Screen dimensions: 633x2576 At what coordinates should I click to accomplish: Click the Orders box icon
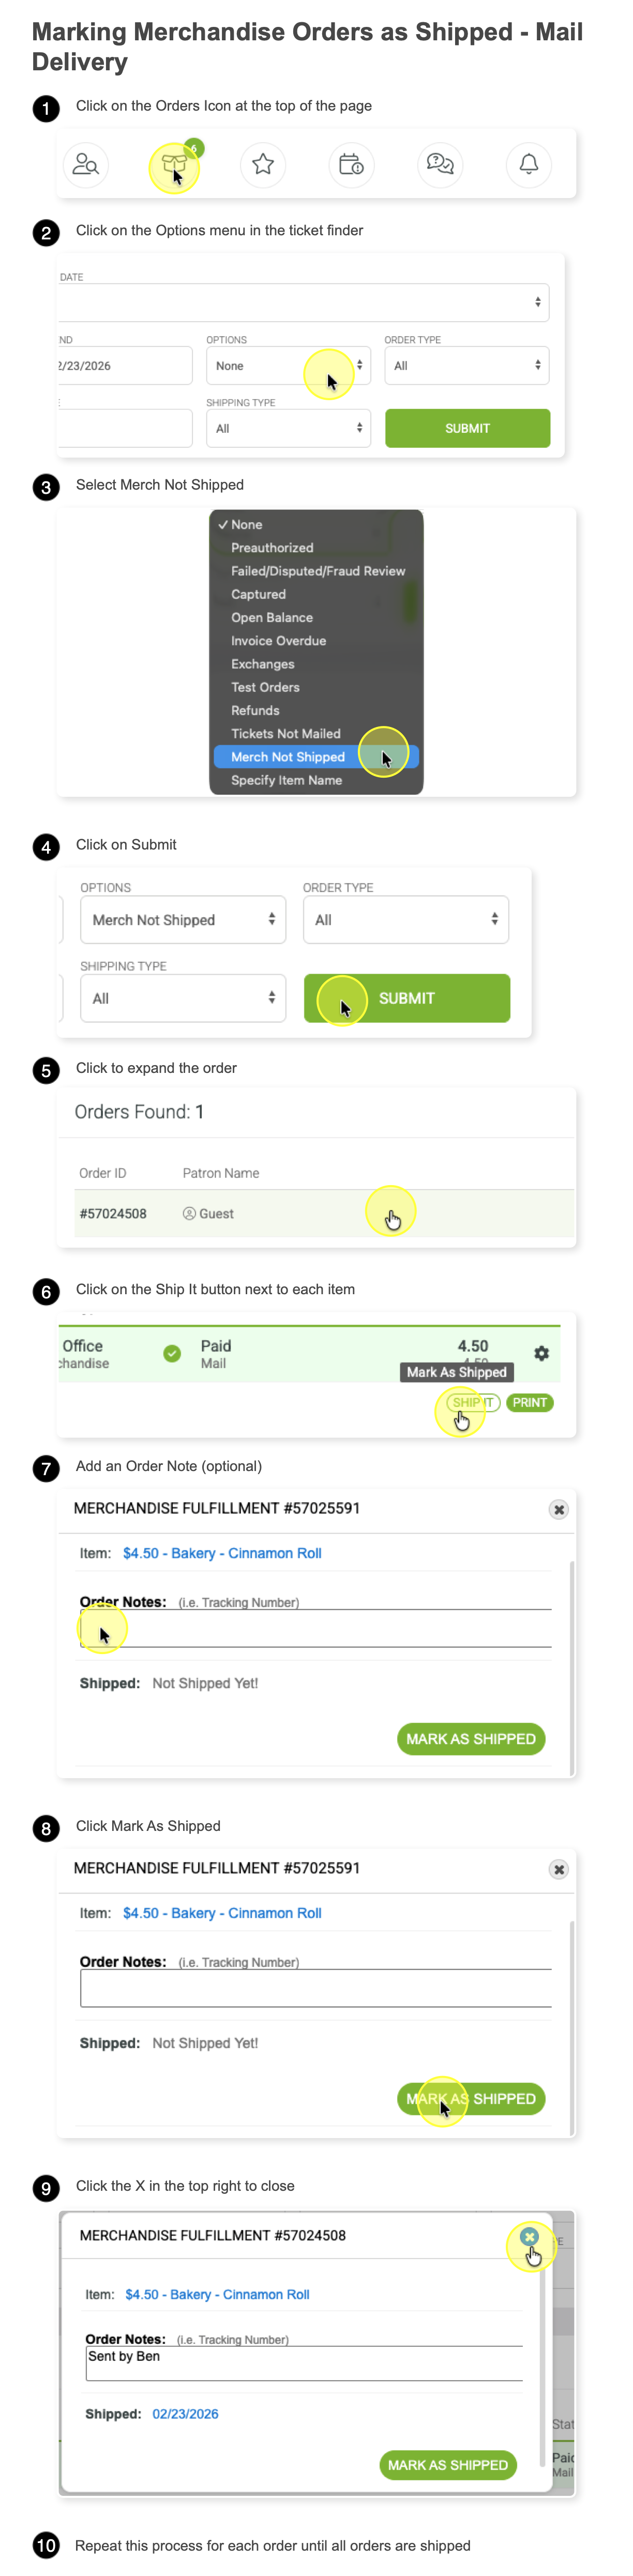point(175,164)
